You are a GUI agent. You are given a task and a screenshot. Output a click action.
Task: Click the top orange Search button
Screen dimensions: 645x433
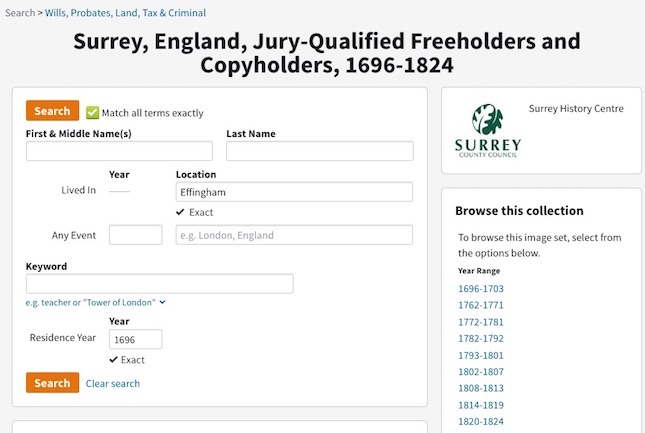point(52,111)
